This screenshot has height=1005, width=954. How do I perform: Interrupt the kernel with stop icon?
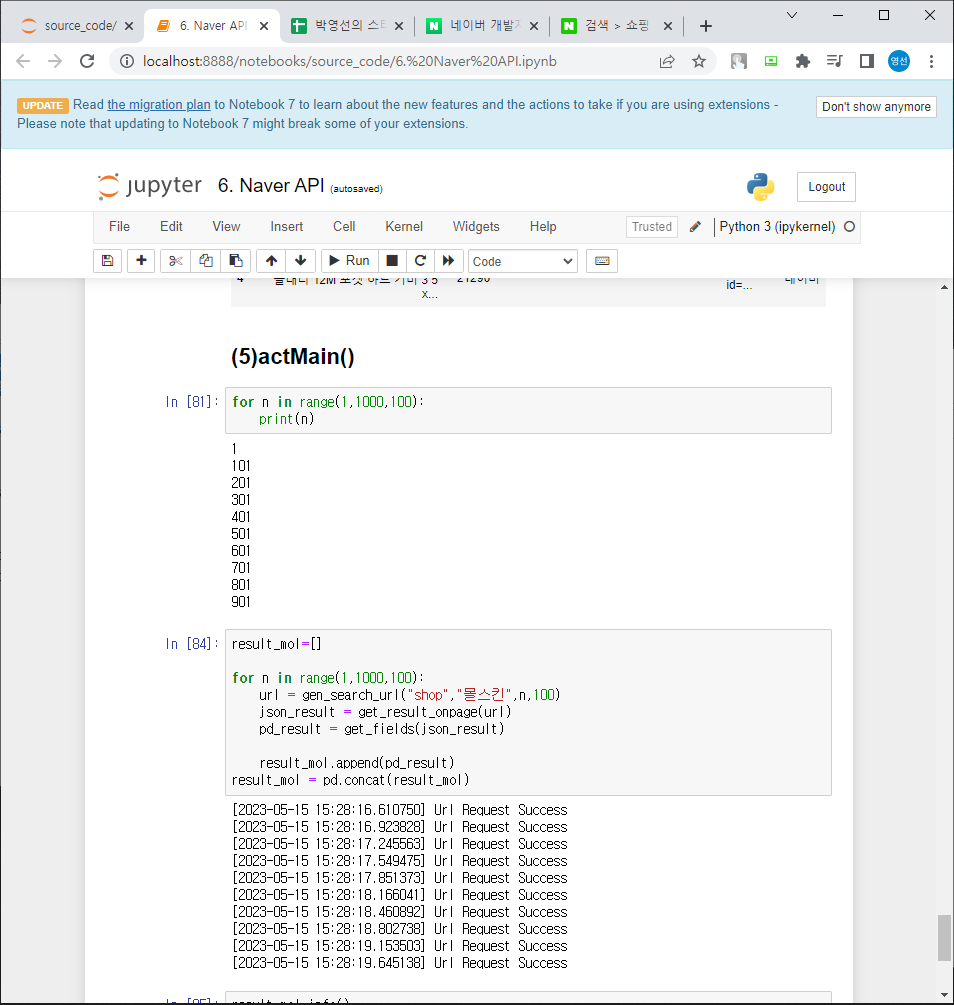(x=392, y=261)
